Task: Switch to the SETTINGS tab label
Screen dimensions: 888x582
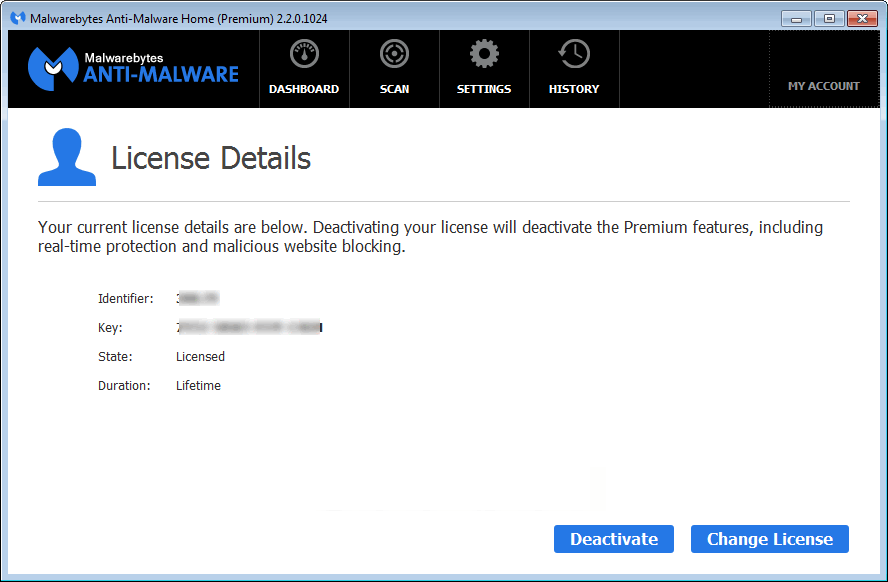Action: 484,89
